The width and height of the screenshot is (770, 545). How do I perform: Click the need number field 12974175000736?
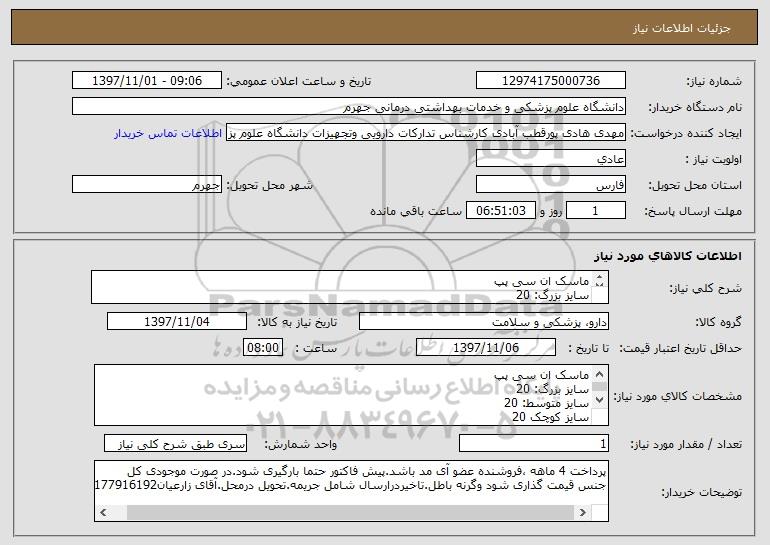click(x=550, y=81)
